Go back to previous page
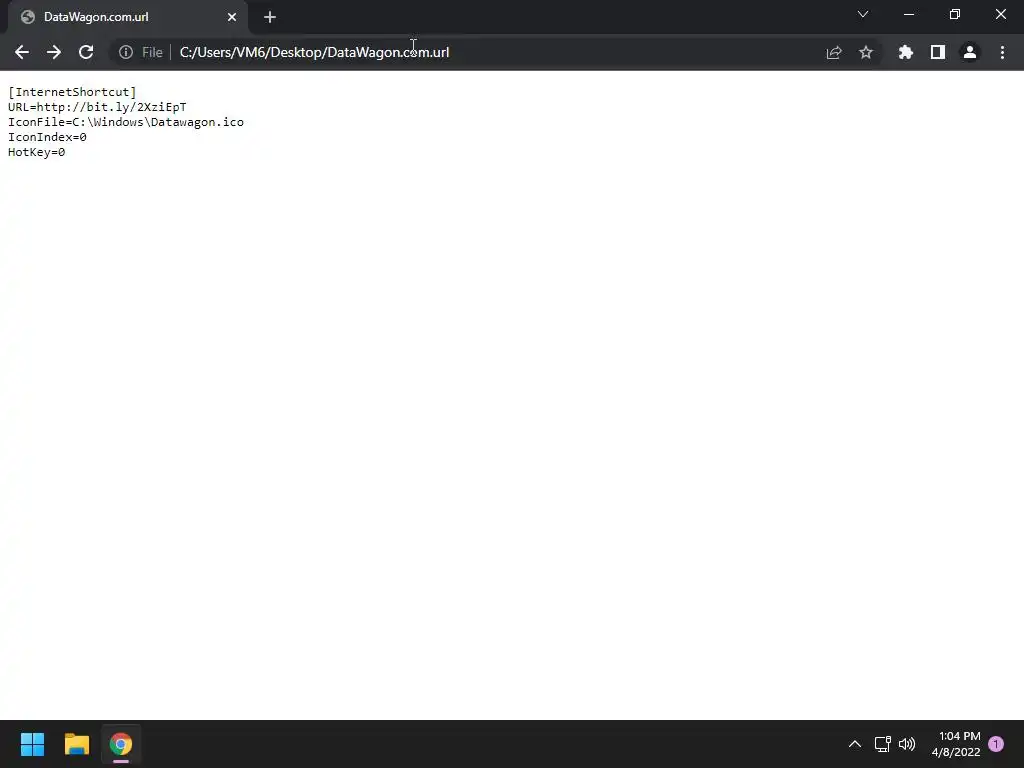Viewport: 1024px width, 768px height. pos(22,52)
